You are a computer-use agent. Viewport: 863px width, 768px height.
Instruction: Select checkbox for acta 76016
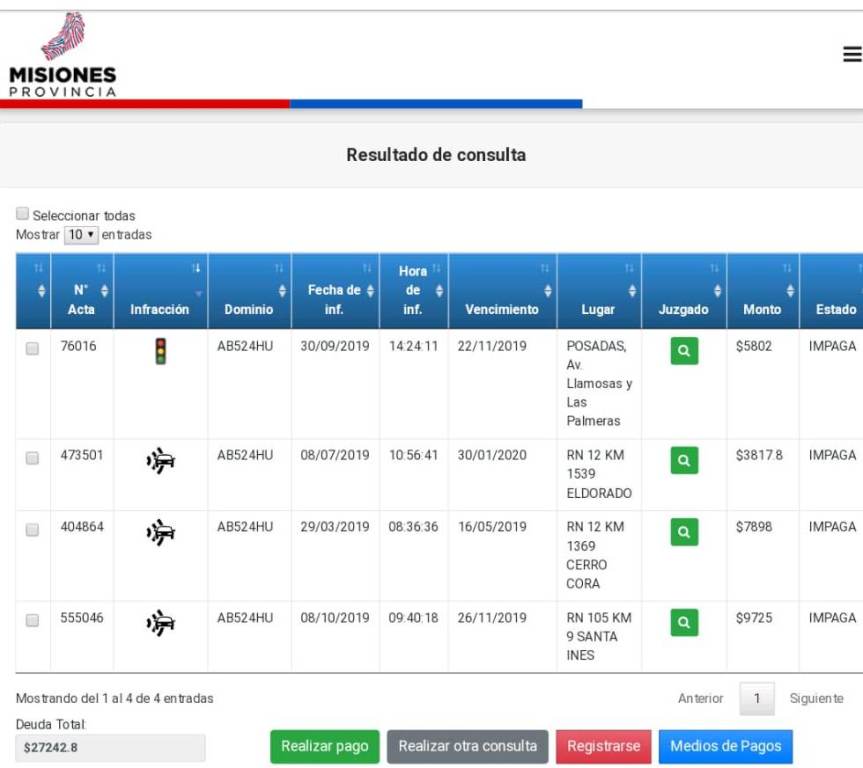click(32, 348)
